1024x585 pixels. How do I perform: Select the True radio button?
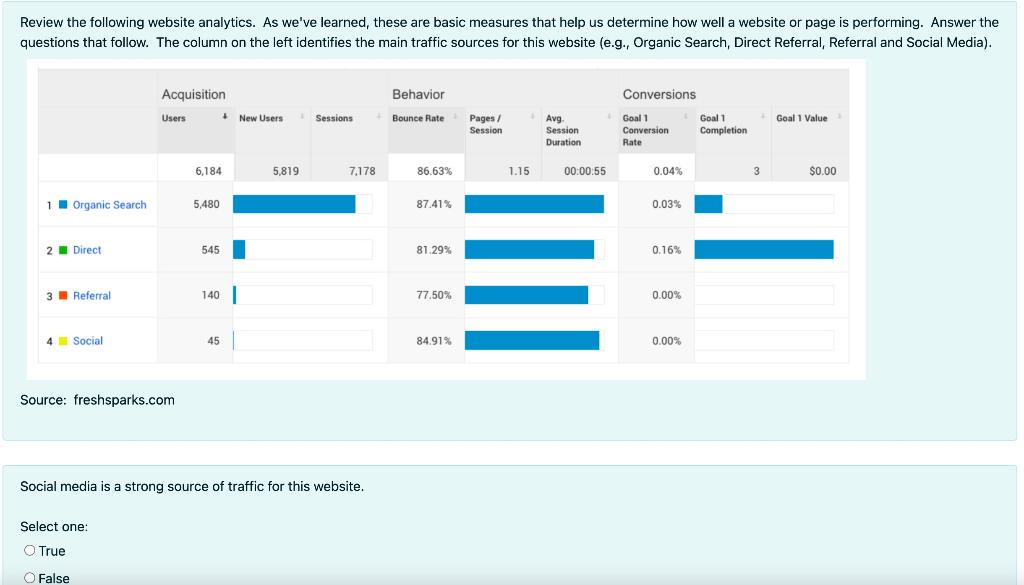click(30, 550)
